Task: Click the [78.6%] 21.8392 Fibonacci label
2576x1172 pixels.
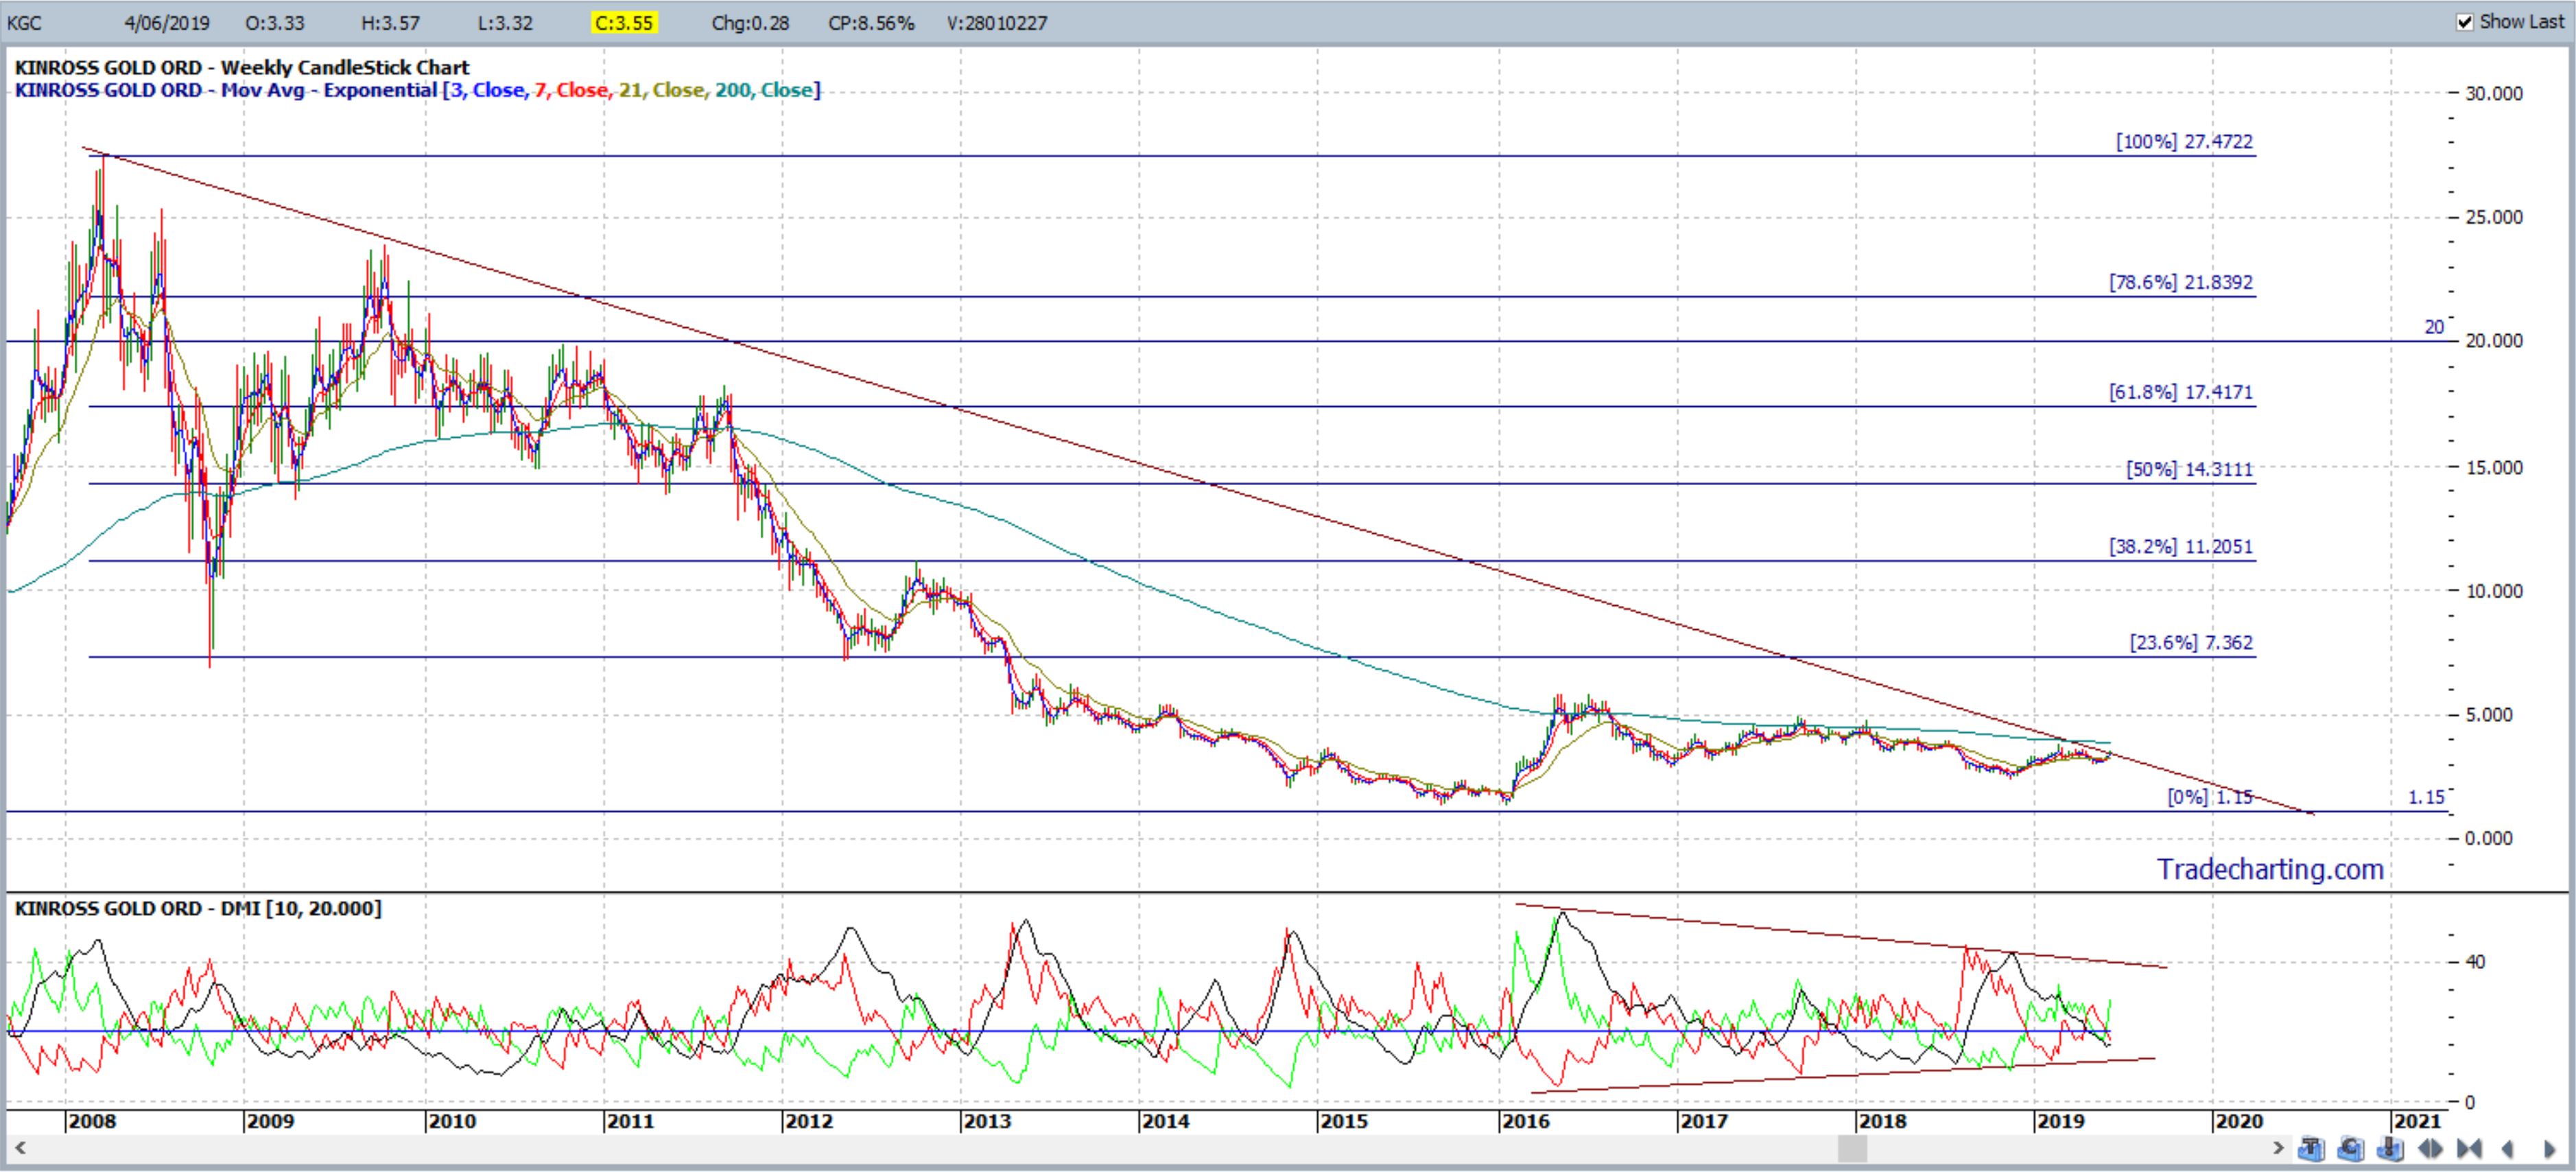Action: click(2181, 282)
